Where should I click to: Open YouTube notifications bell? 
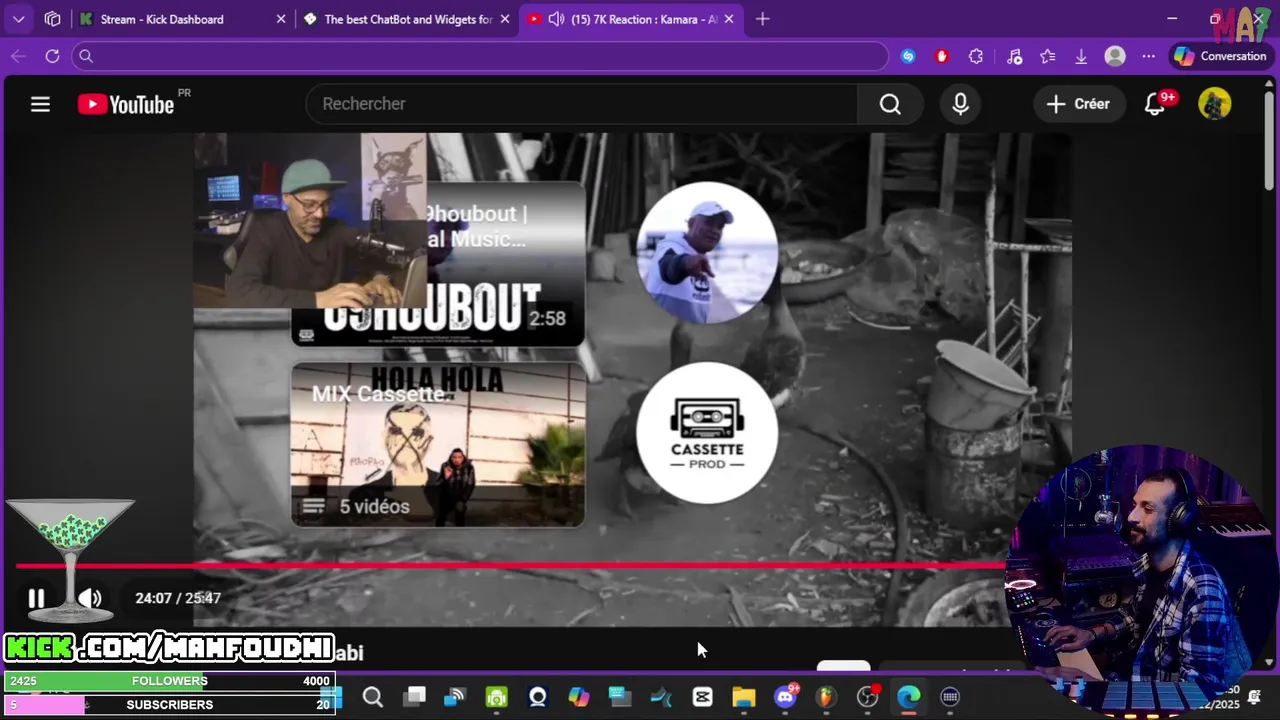click(1155, 104)
